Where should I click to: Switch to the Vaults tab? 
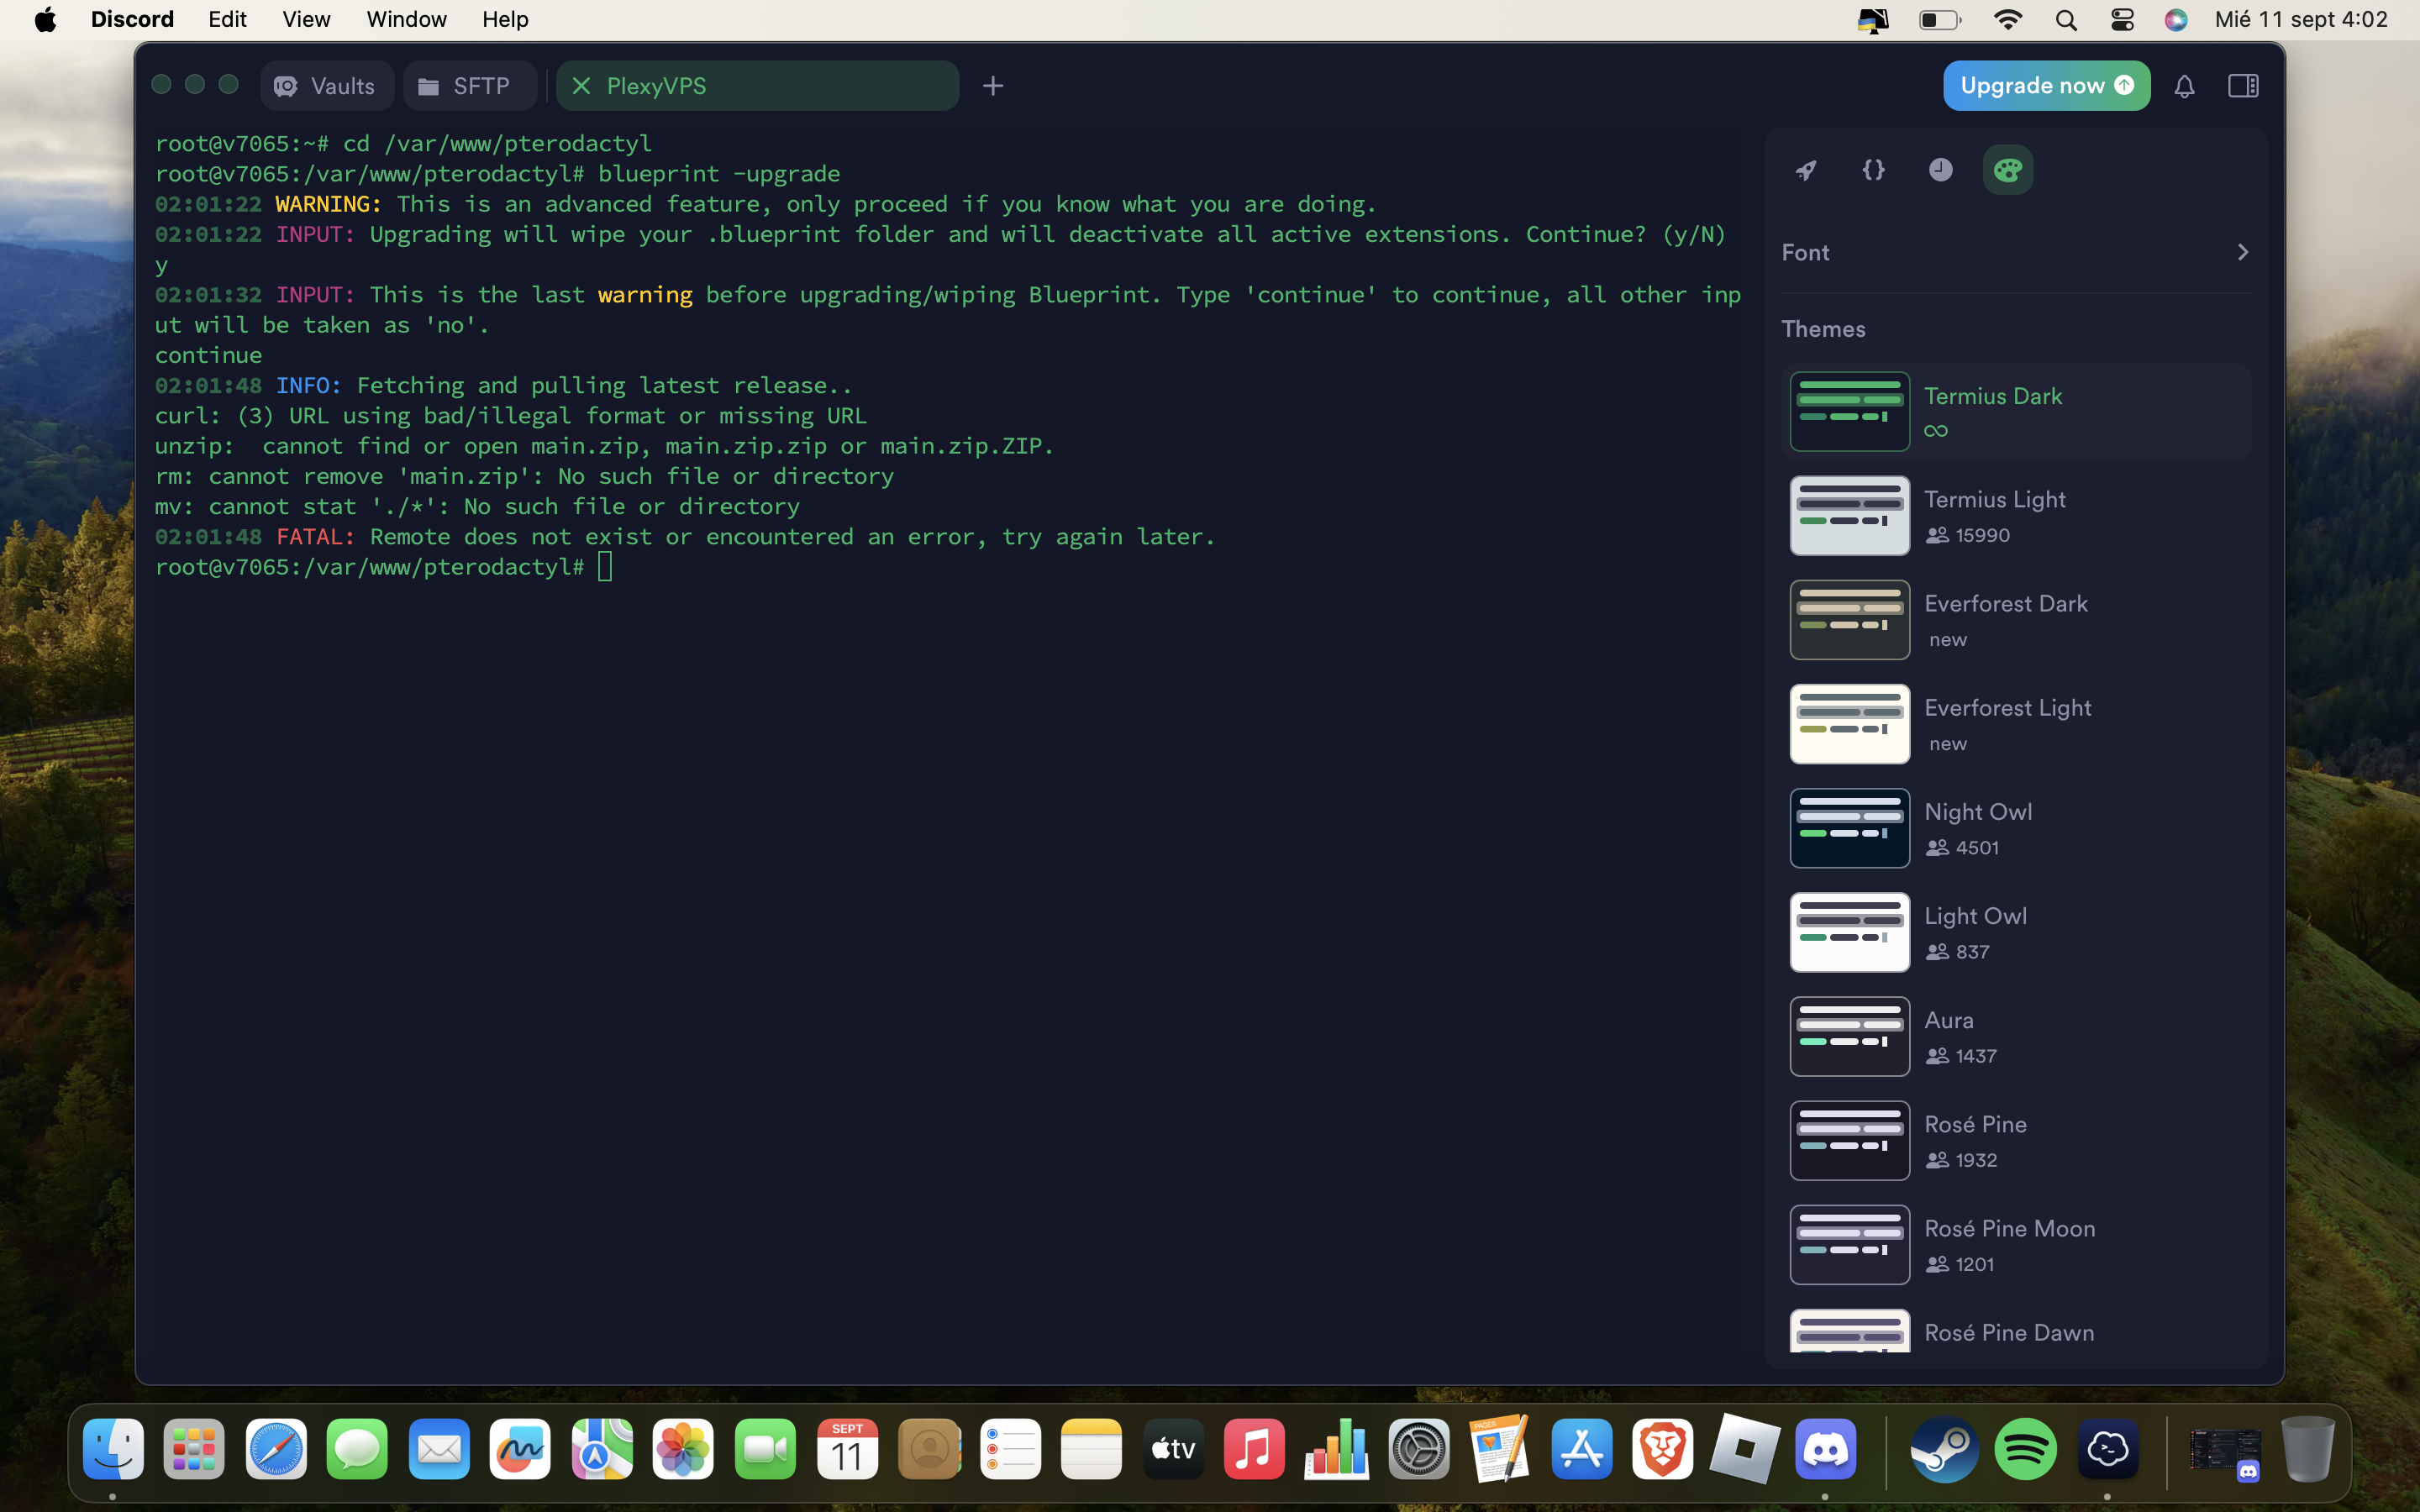[x=327, y=86]
